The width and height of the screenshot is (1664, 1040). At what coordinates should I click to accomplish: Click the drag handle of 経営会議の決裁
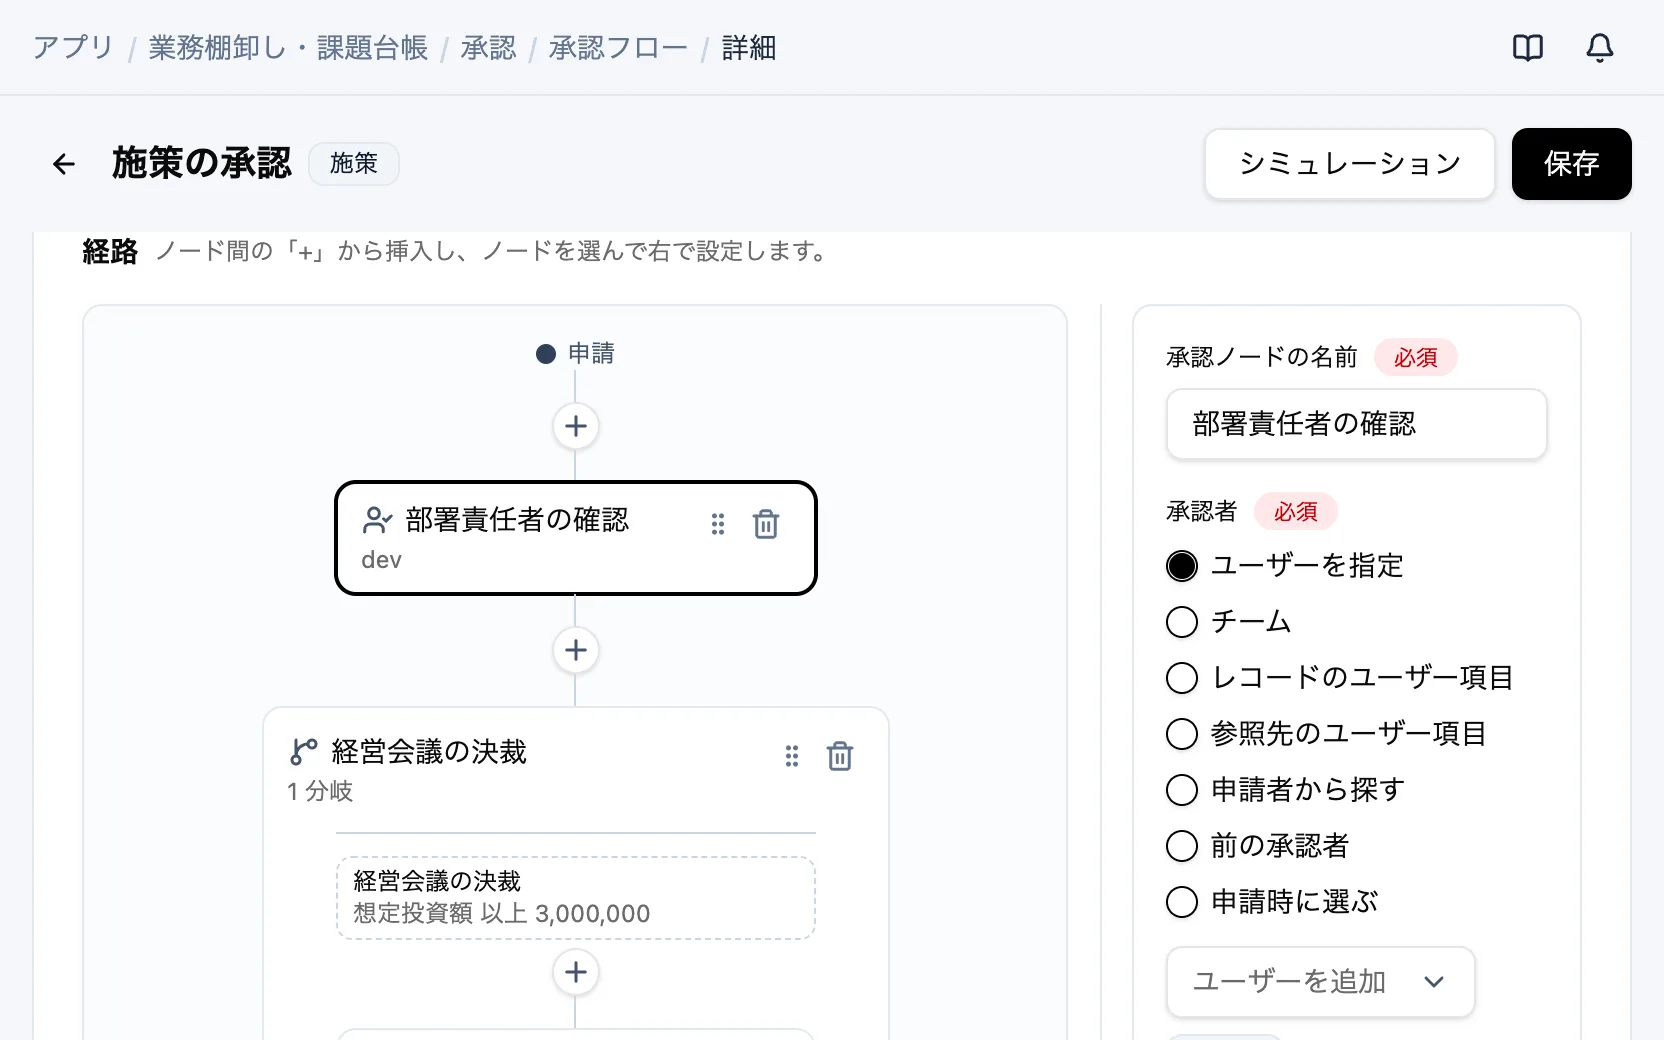(792, 756)
